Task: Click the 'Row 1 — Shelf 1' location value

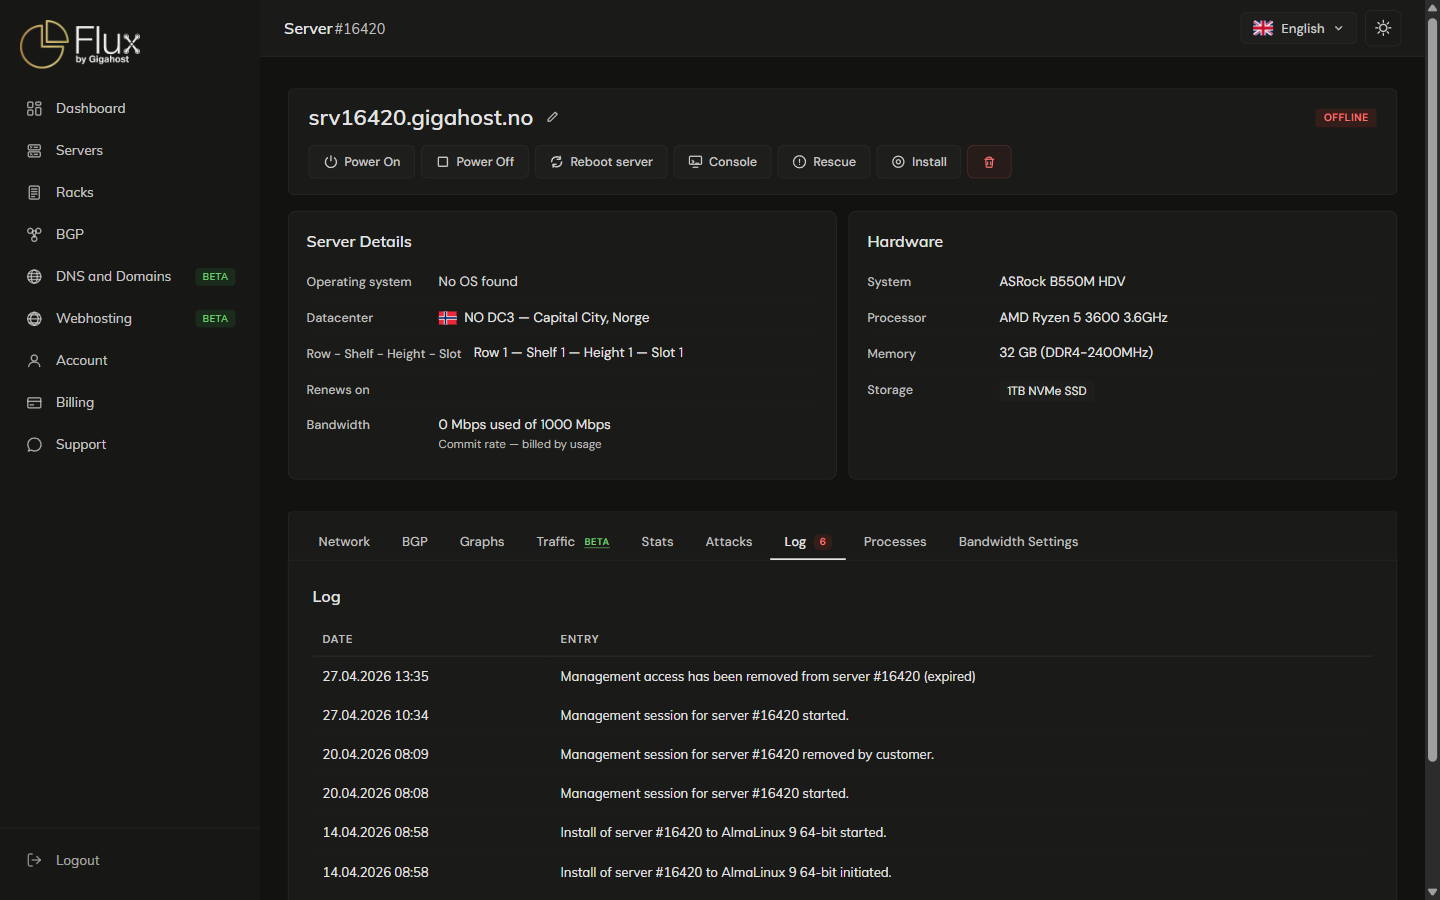Action: pyautogui.click(x=578, y=353)
